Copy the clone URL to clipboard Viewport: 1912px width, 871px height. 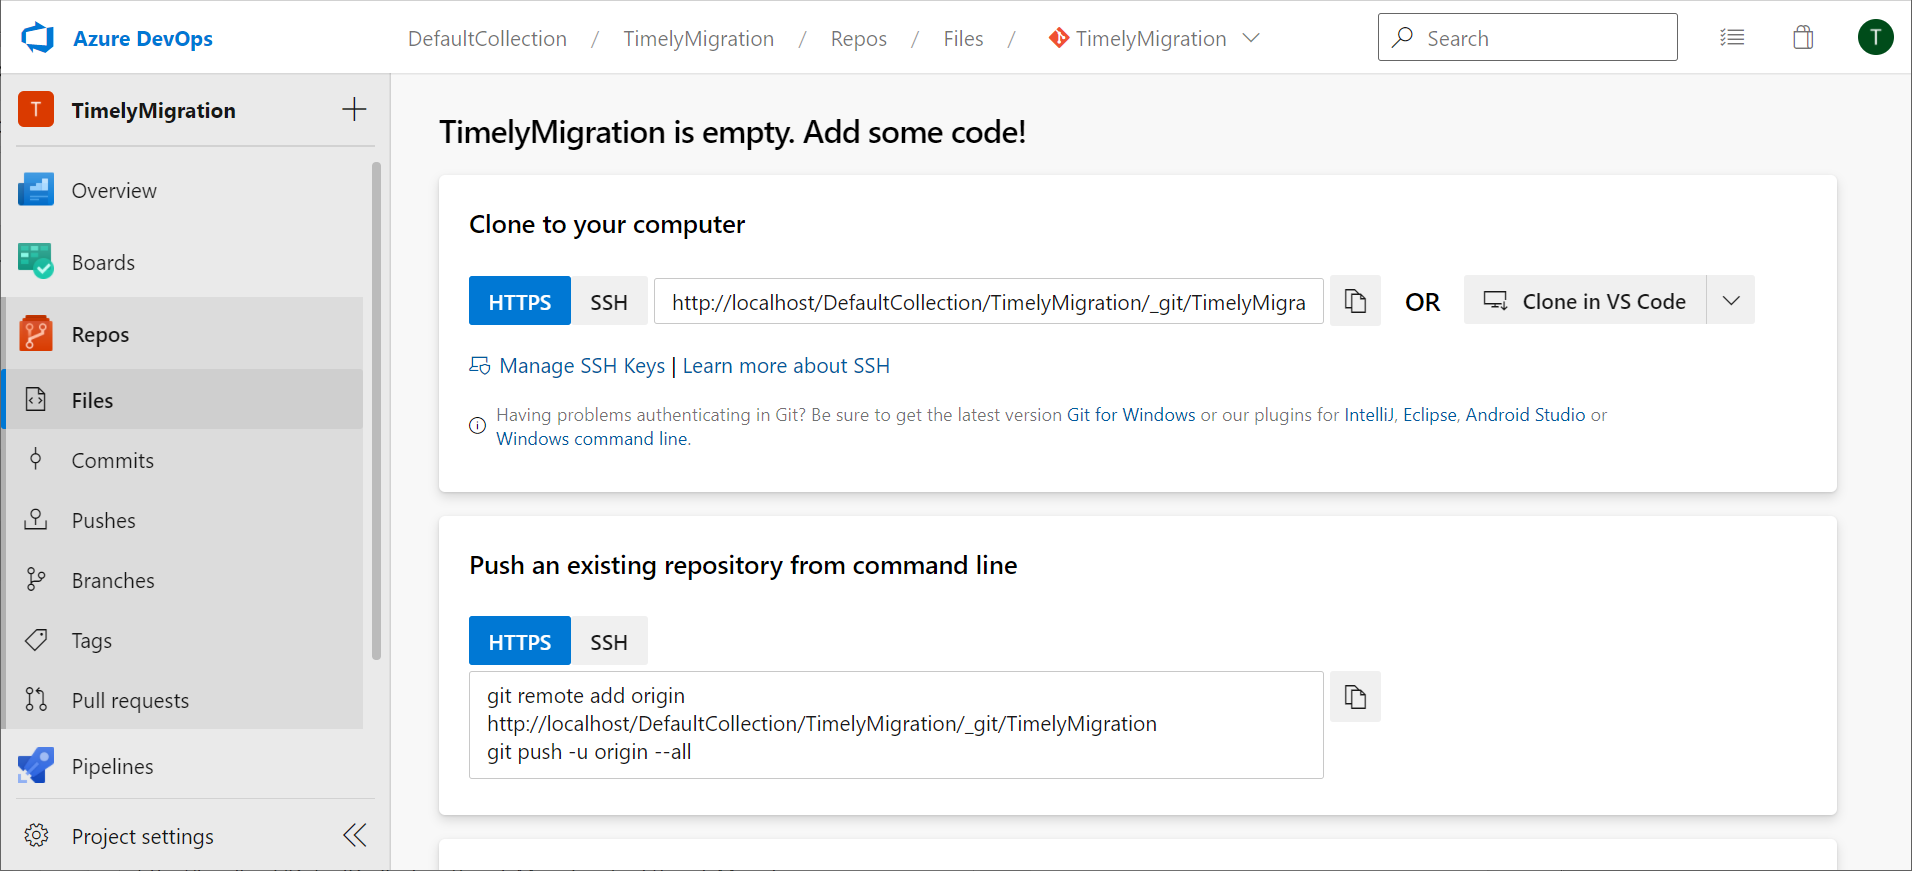pos(1355,300)
